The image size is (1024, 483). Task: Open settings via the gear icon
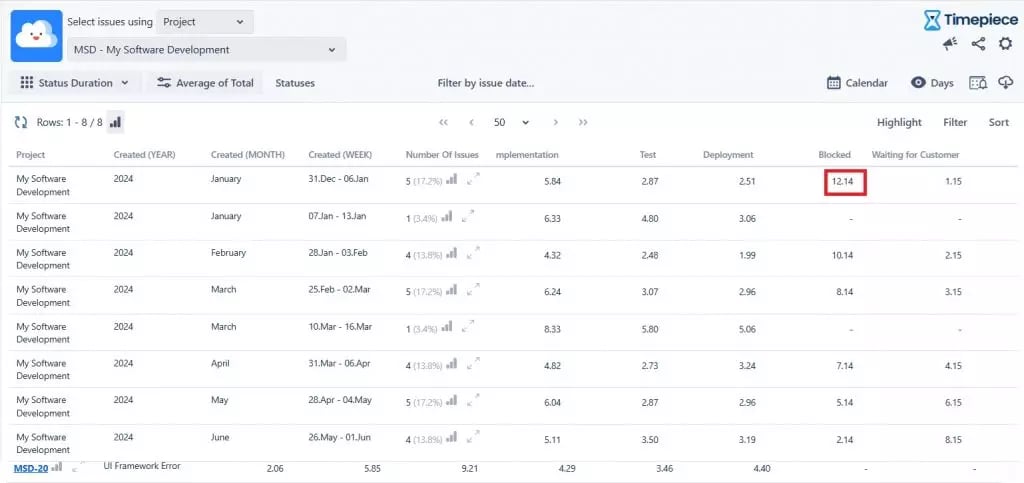tap(1005, 44)
